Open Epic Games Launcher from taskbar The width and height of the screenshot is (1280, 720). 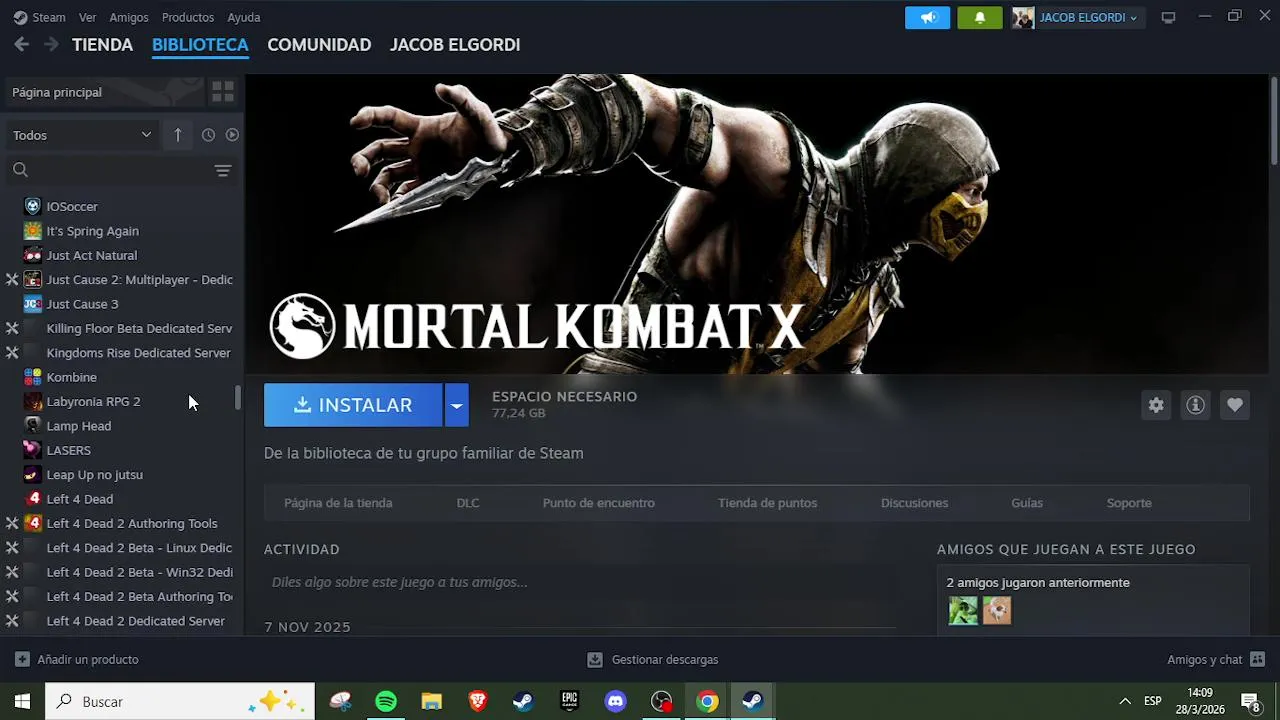tap(569, 701)
